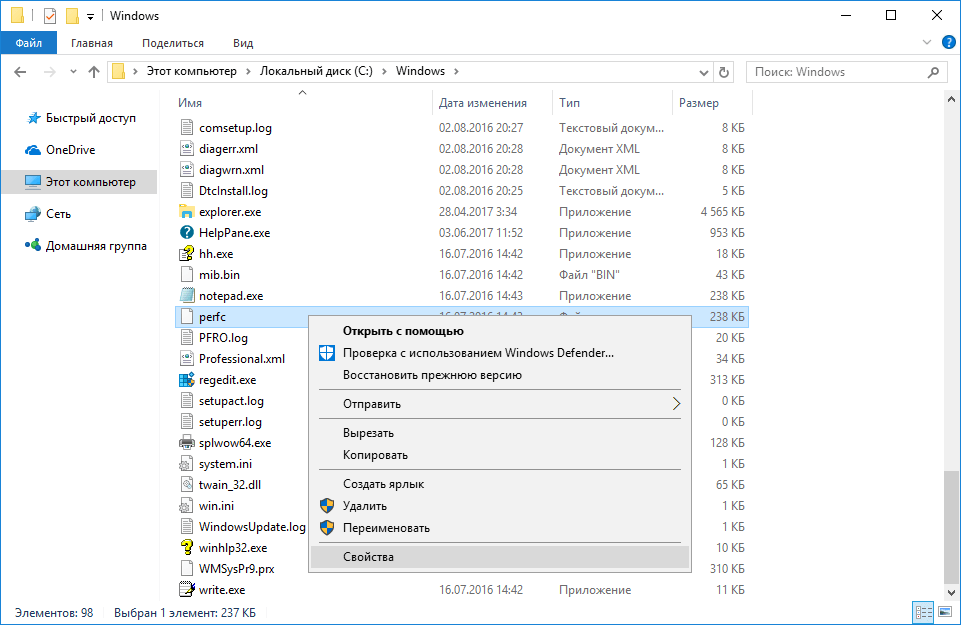Choose Вырезать in context menu

[x=499, y=433]
